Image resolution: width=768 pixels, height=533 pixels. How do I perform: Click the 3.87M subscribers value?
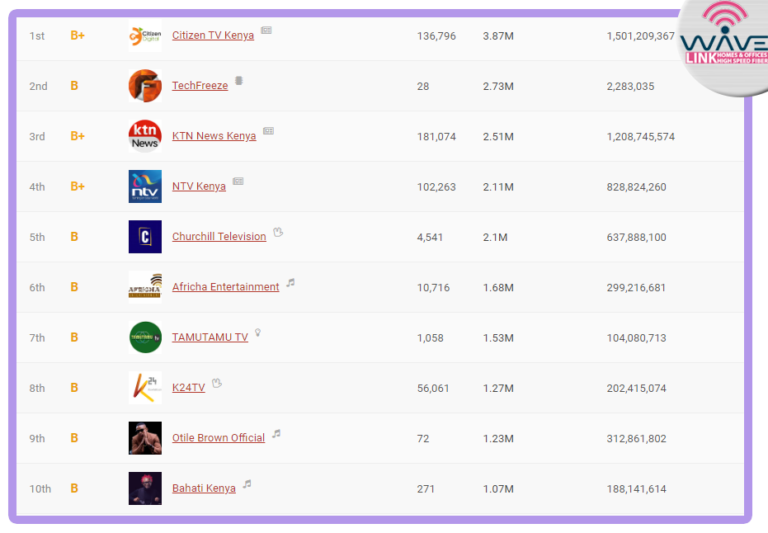tap(498, 36)
